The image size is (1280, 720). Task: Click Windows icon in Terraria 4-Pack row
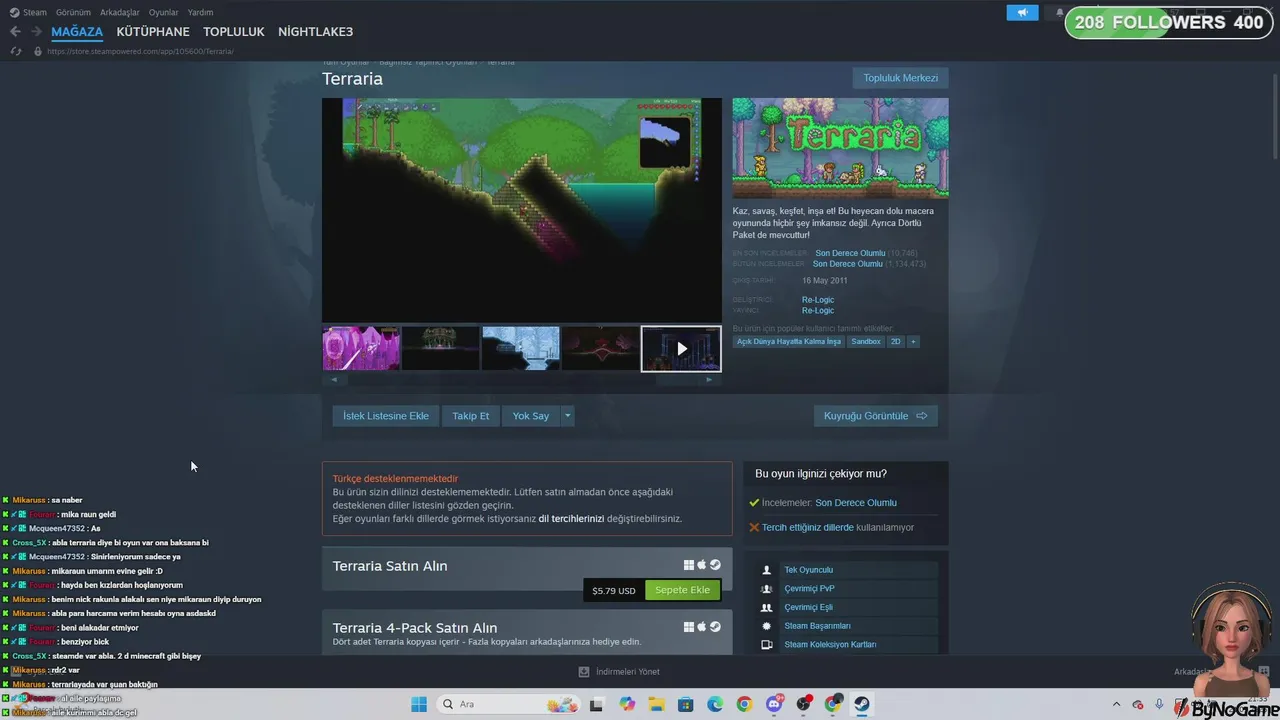coord(689,627)
